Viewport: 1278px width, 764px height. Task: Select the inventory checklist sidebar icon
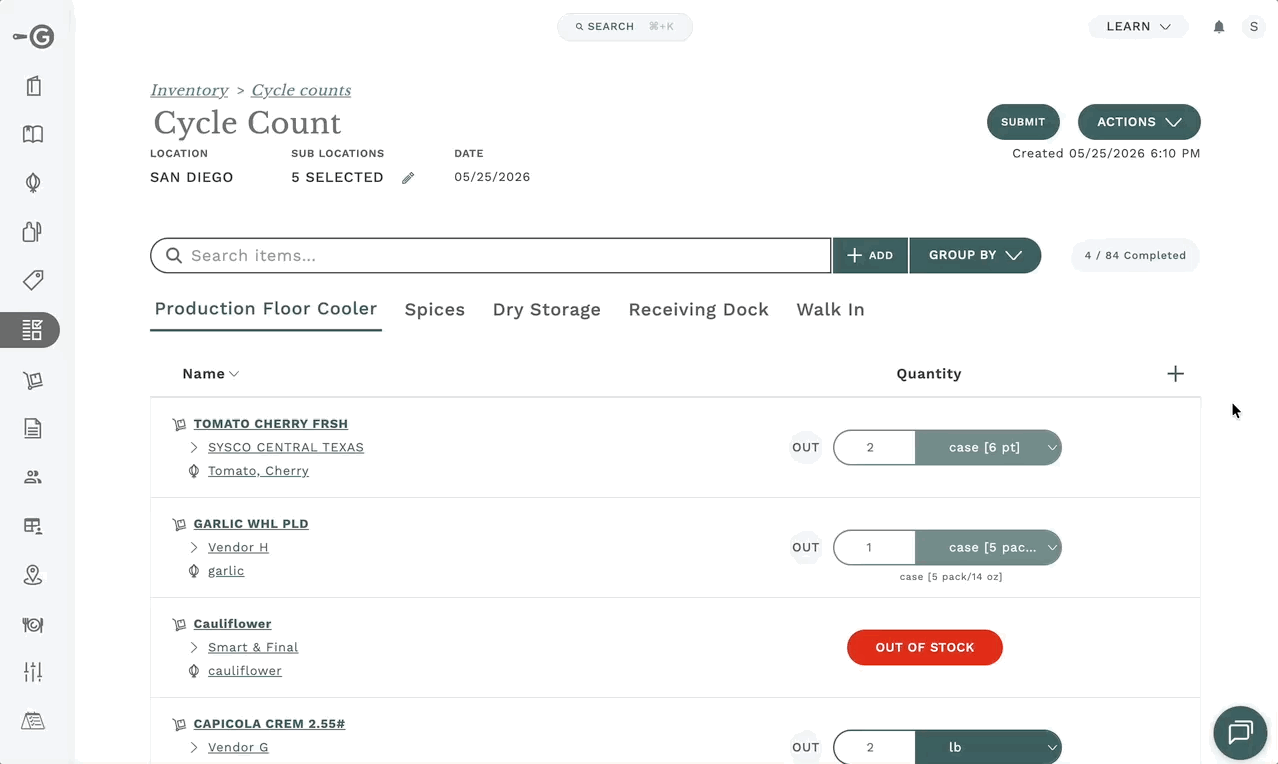pyautogui.click(x=32, y=329)
